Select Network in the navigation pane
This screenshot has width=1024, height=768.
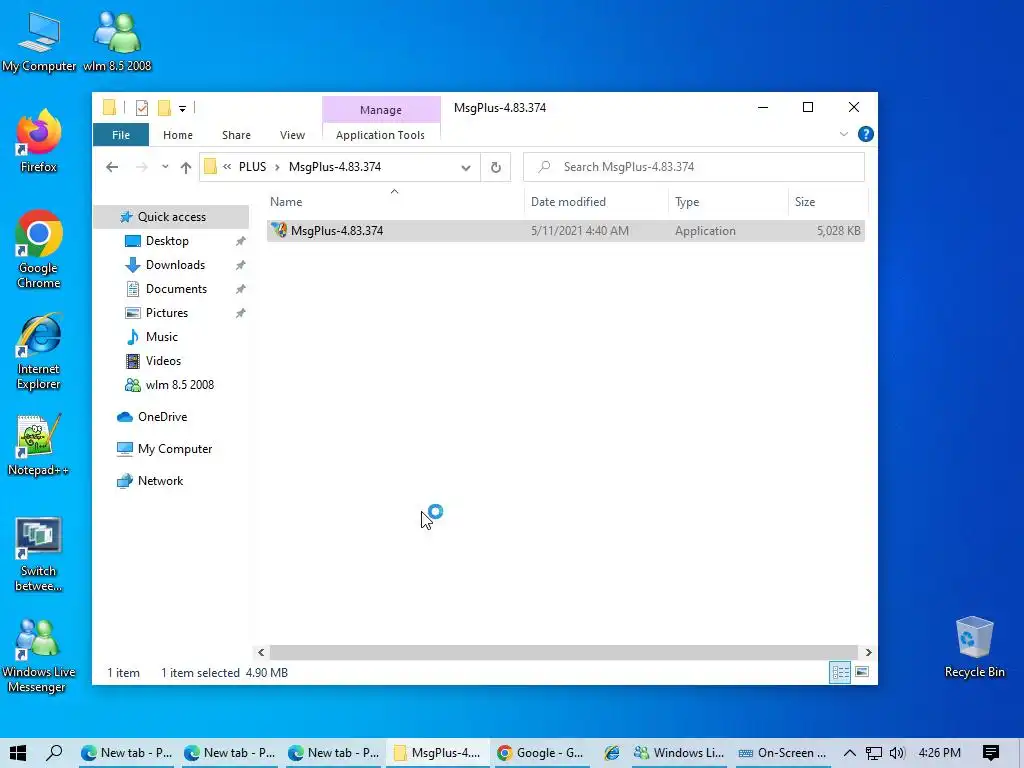pyautogui.click(x=160, y=481)
